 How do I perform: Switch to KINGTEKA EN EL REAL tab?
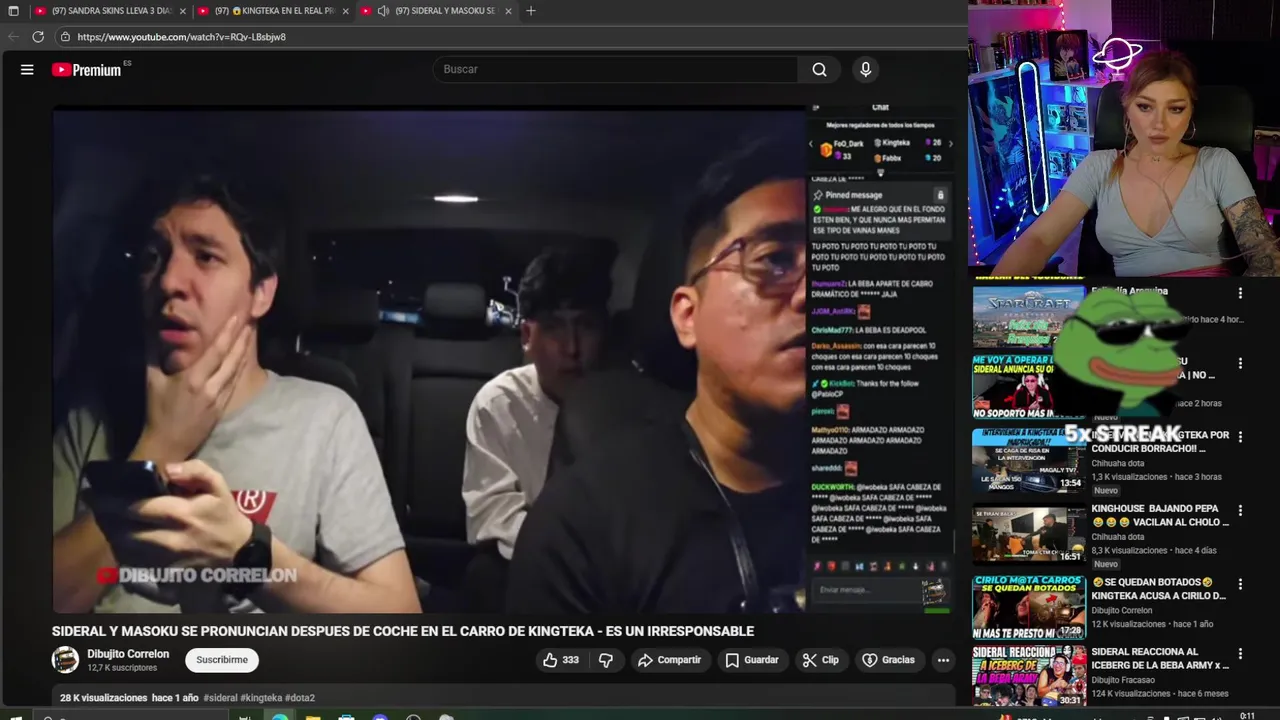(x=272, y=11)
